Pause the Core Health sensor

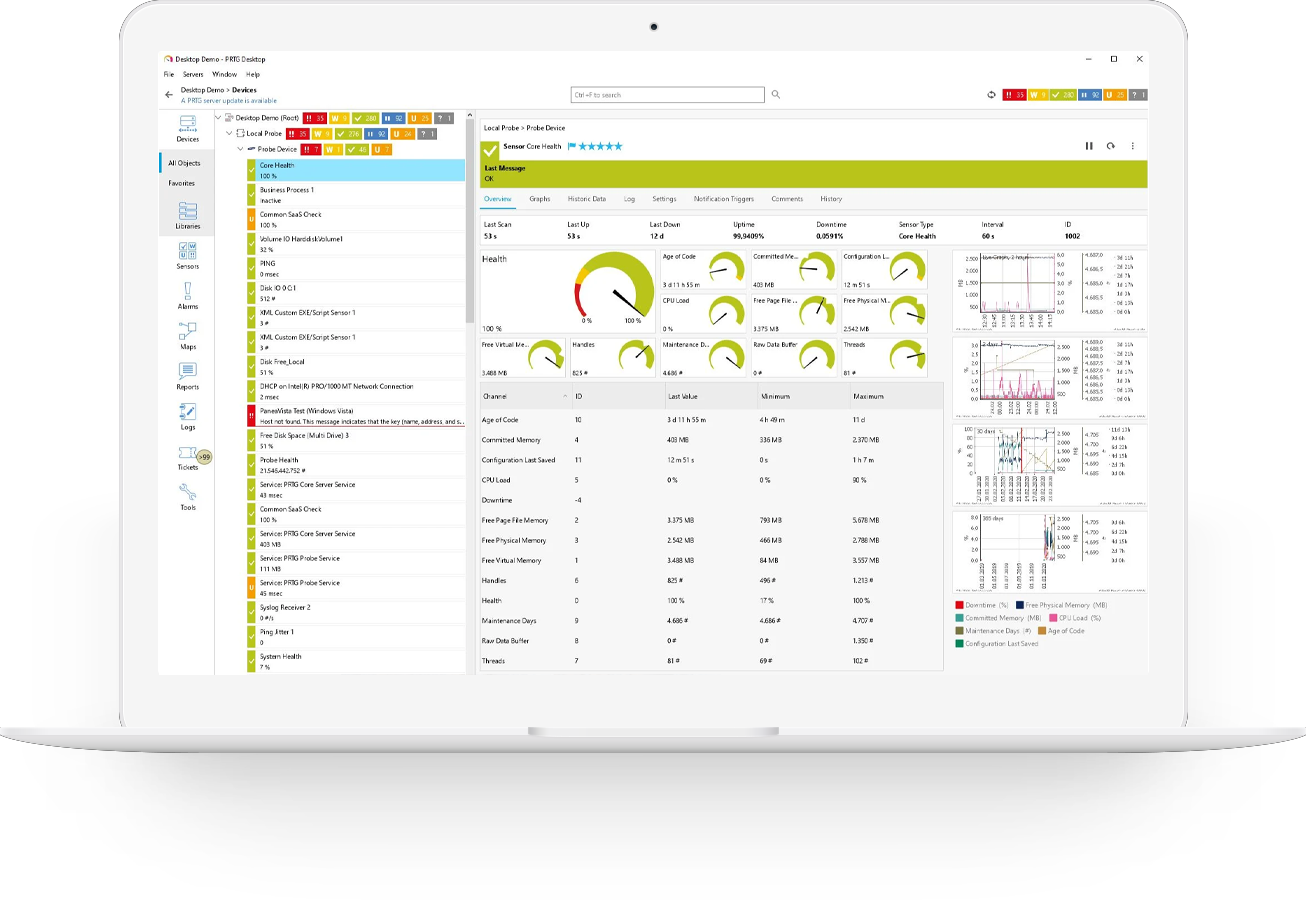[1089, 146]
